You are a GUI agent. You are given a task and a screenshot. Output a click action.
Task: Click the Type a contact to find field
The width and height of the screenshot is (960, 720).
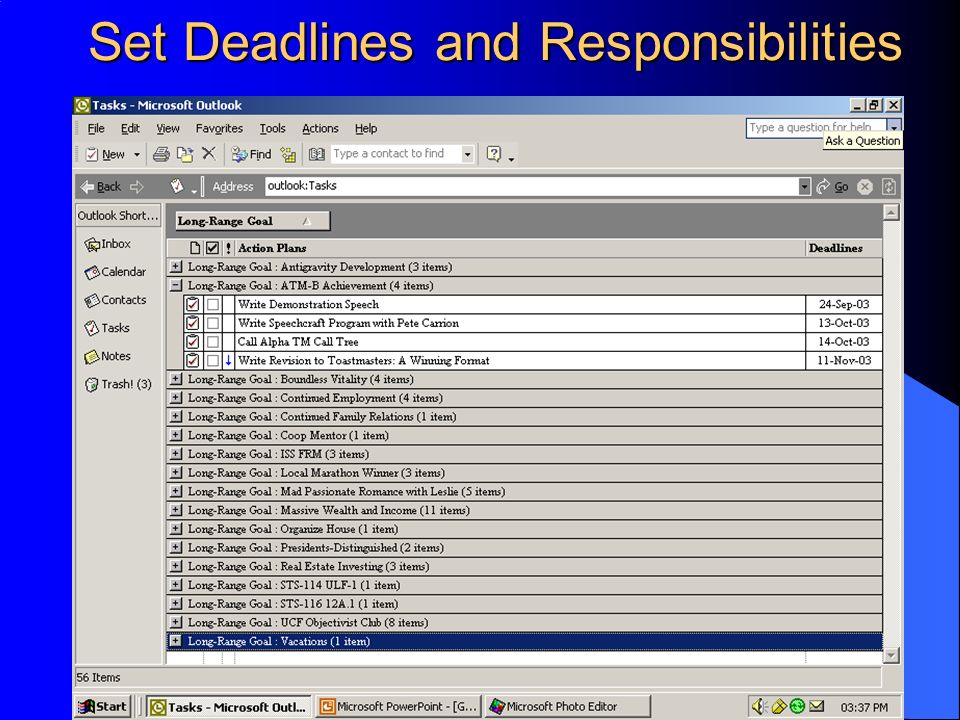coord(396,154)
